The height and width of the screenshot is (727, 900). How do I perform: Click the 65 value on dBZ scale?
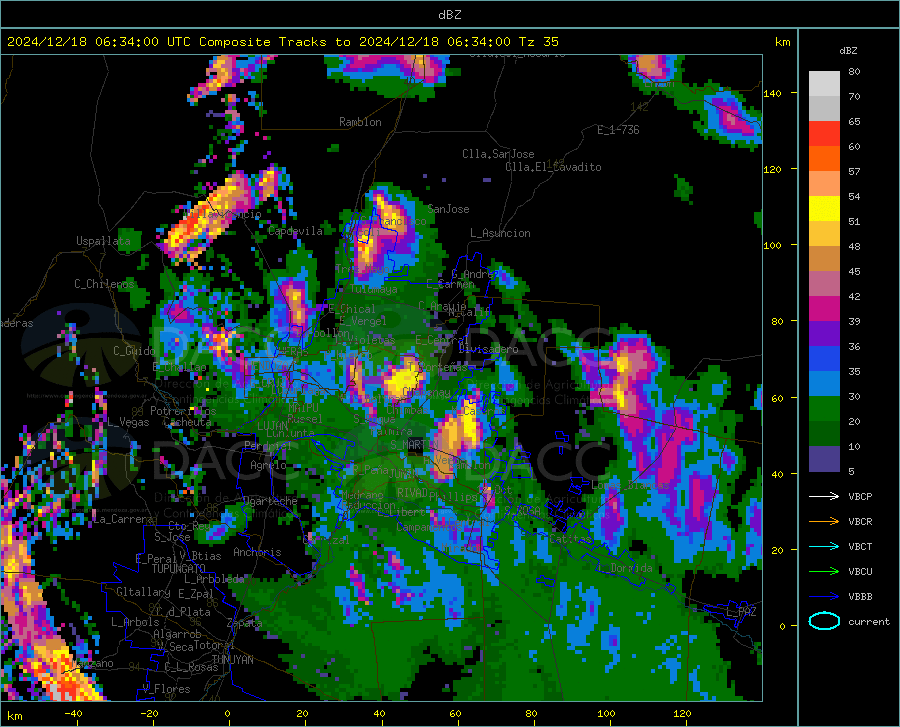tap(854, 121)
